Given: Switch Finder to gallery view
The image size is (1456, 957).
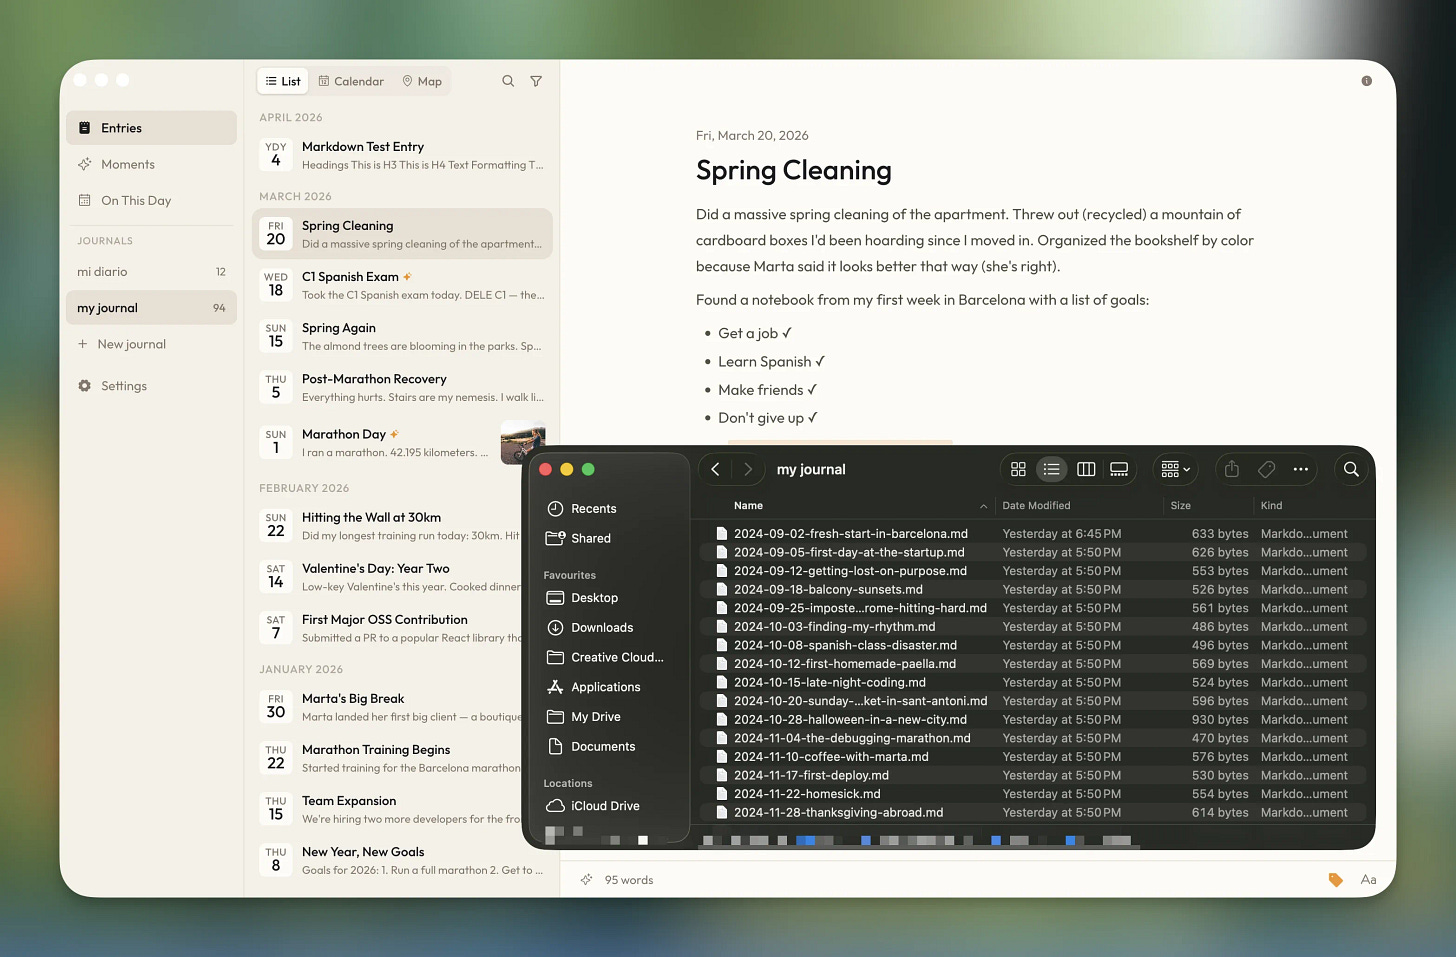Looking at the screenshot, I should (x=1119, y=469).
